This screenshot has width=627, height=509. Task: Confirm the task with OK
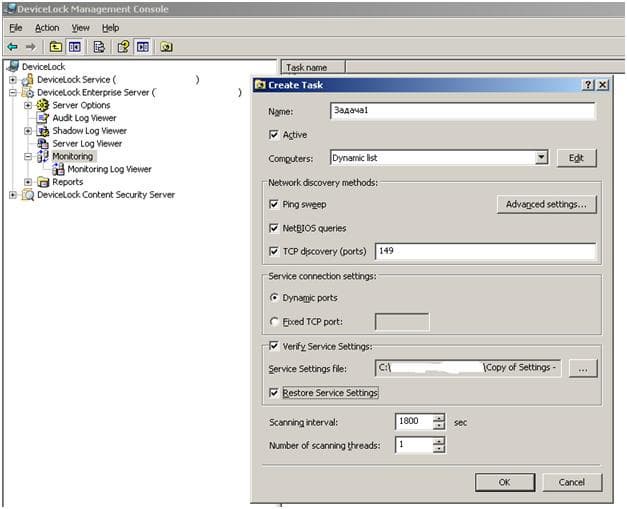(x=505, y=482)
